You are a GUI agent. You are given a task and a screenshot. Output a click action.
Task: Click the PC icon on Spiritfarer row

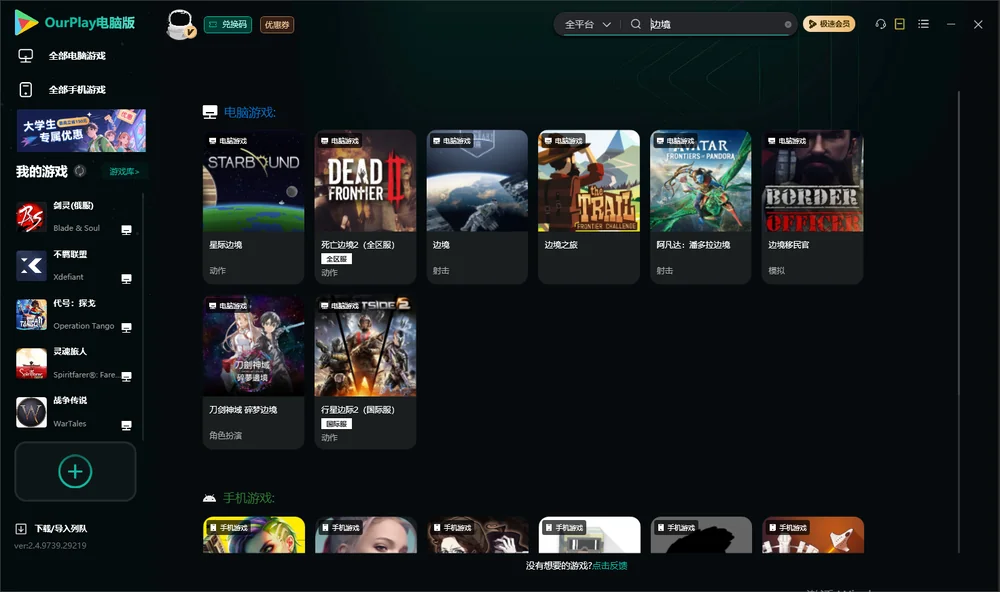point(126,376)
